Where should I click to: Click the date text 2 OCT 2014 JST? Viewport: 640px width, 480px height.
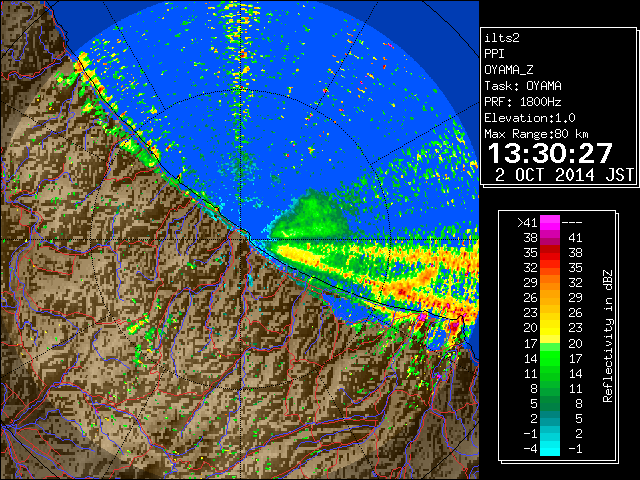click(564, 175)
